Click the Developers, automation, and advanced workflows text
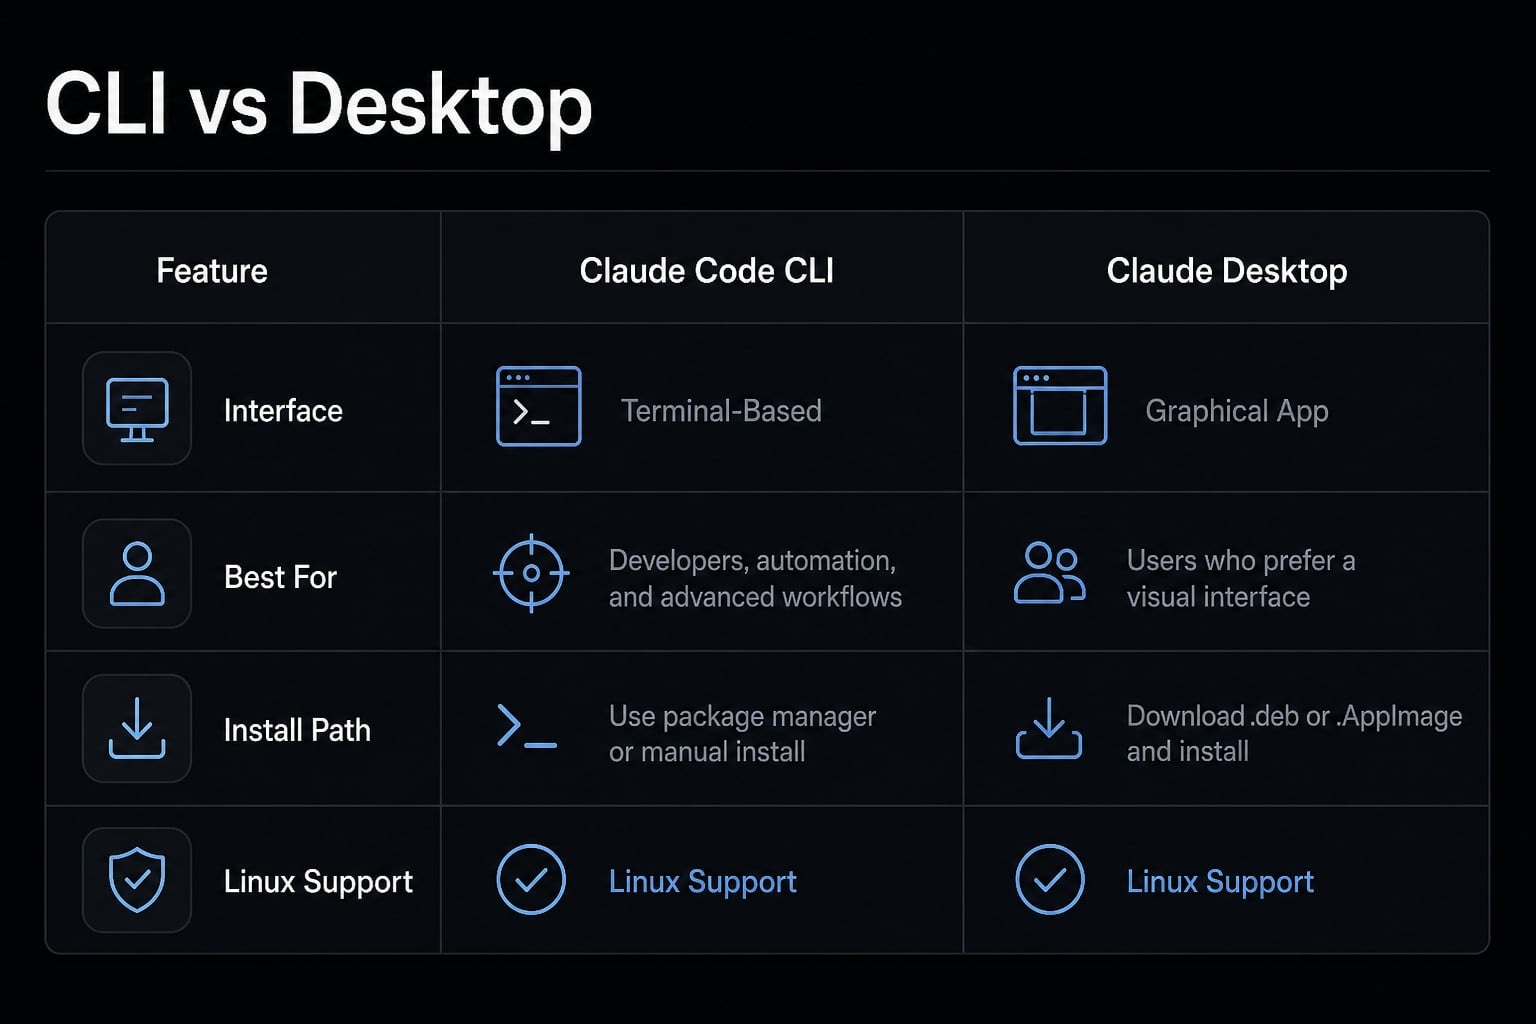The width and height of the screenshot is (1536, 1024). 755,579
